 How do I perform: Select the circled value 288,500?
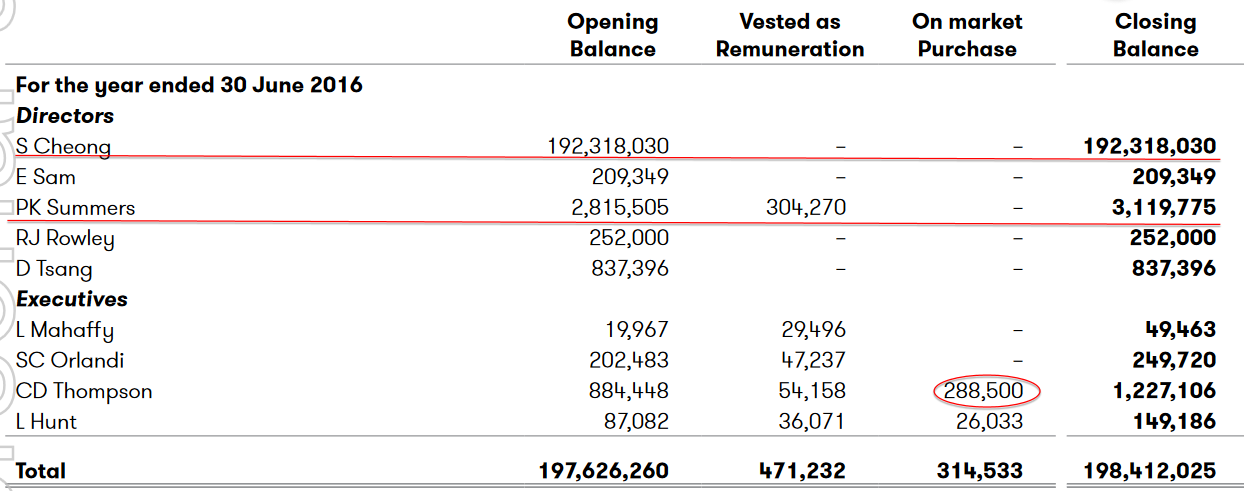(985, 391)
